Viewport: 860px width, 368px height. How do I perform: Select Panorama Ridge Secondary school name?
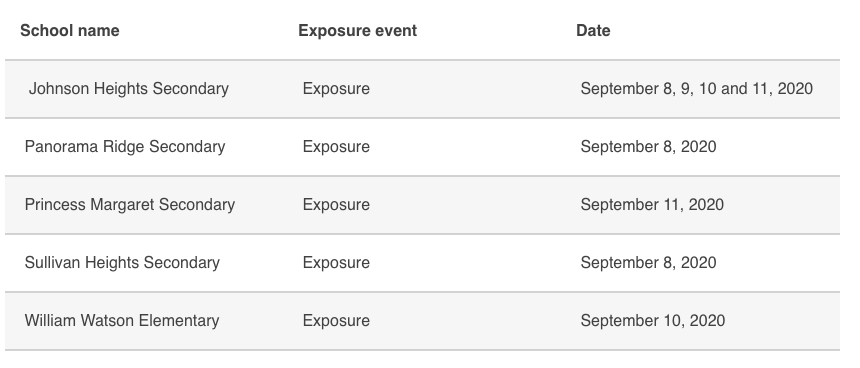[x=125, y=147]
